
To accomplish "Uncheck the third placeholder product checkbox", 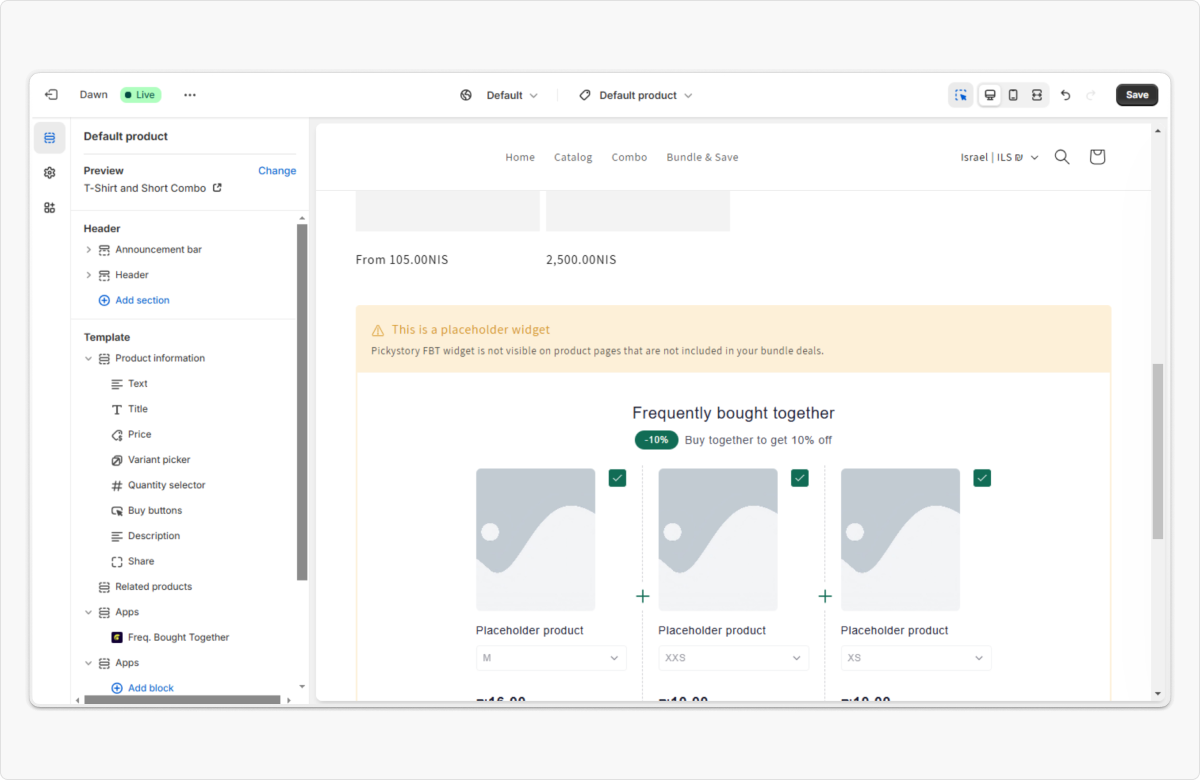I will pos(982,478).
